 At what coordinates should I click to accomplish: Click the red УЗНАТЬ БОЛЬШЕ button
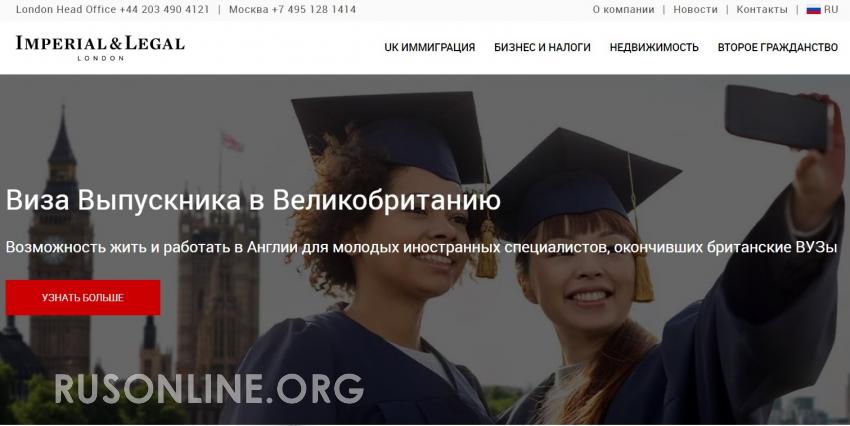point(83,298)
